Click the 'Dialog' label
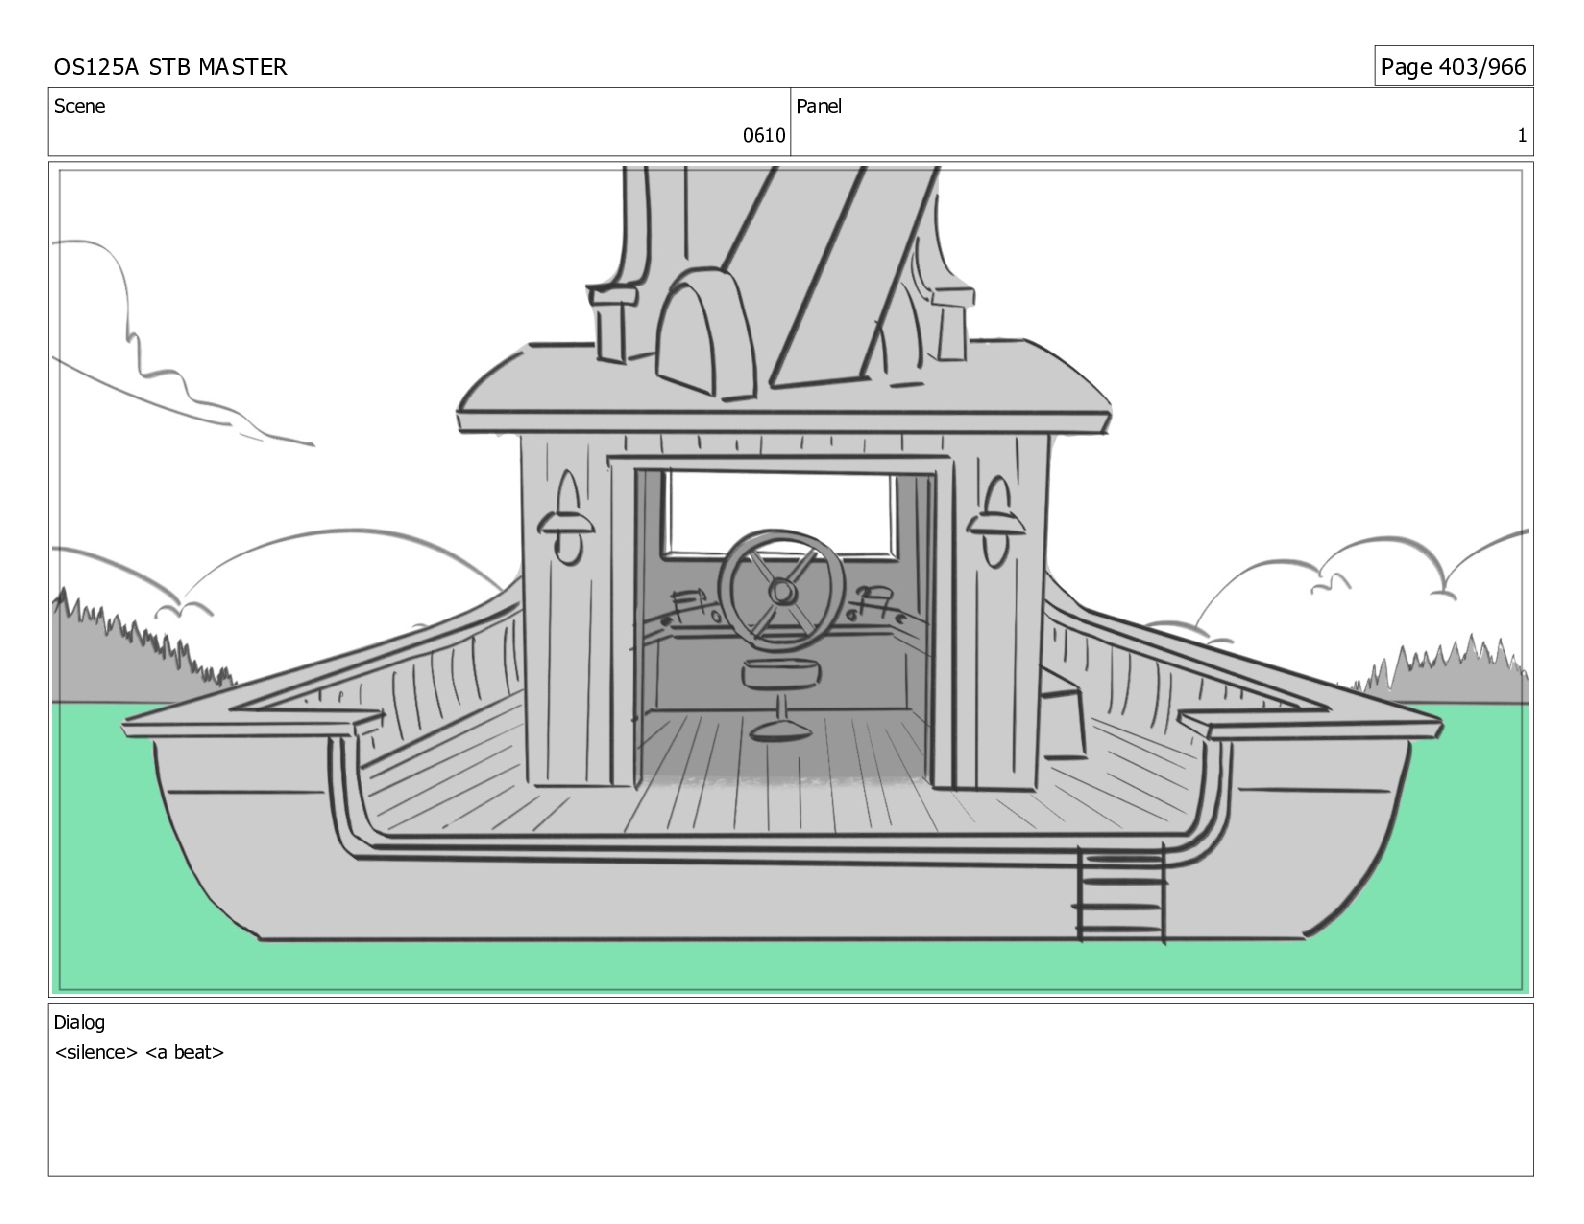 [x=79, y=1022]
